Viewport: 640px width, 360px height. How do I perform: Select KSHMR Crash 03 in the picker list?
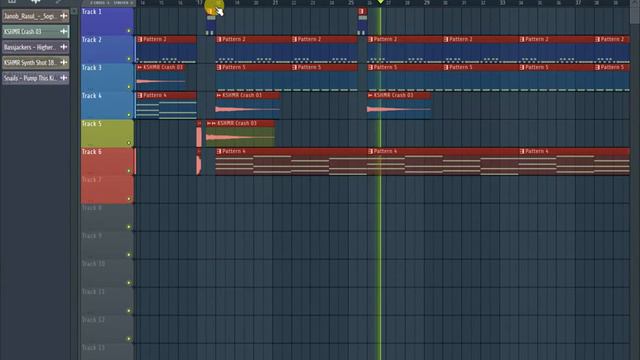[36, 31]
